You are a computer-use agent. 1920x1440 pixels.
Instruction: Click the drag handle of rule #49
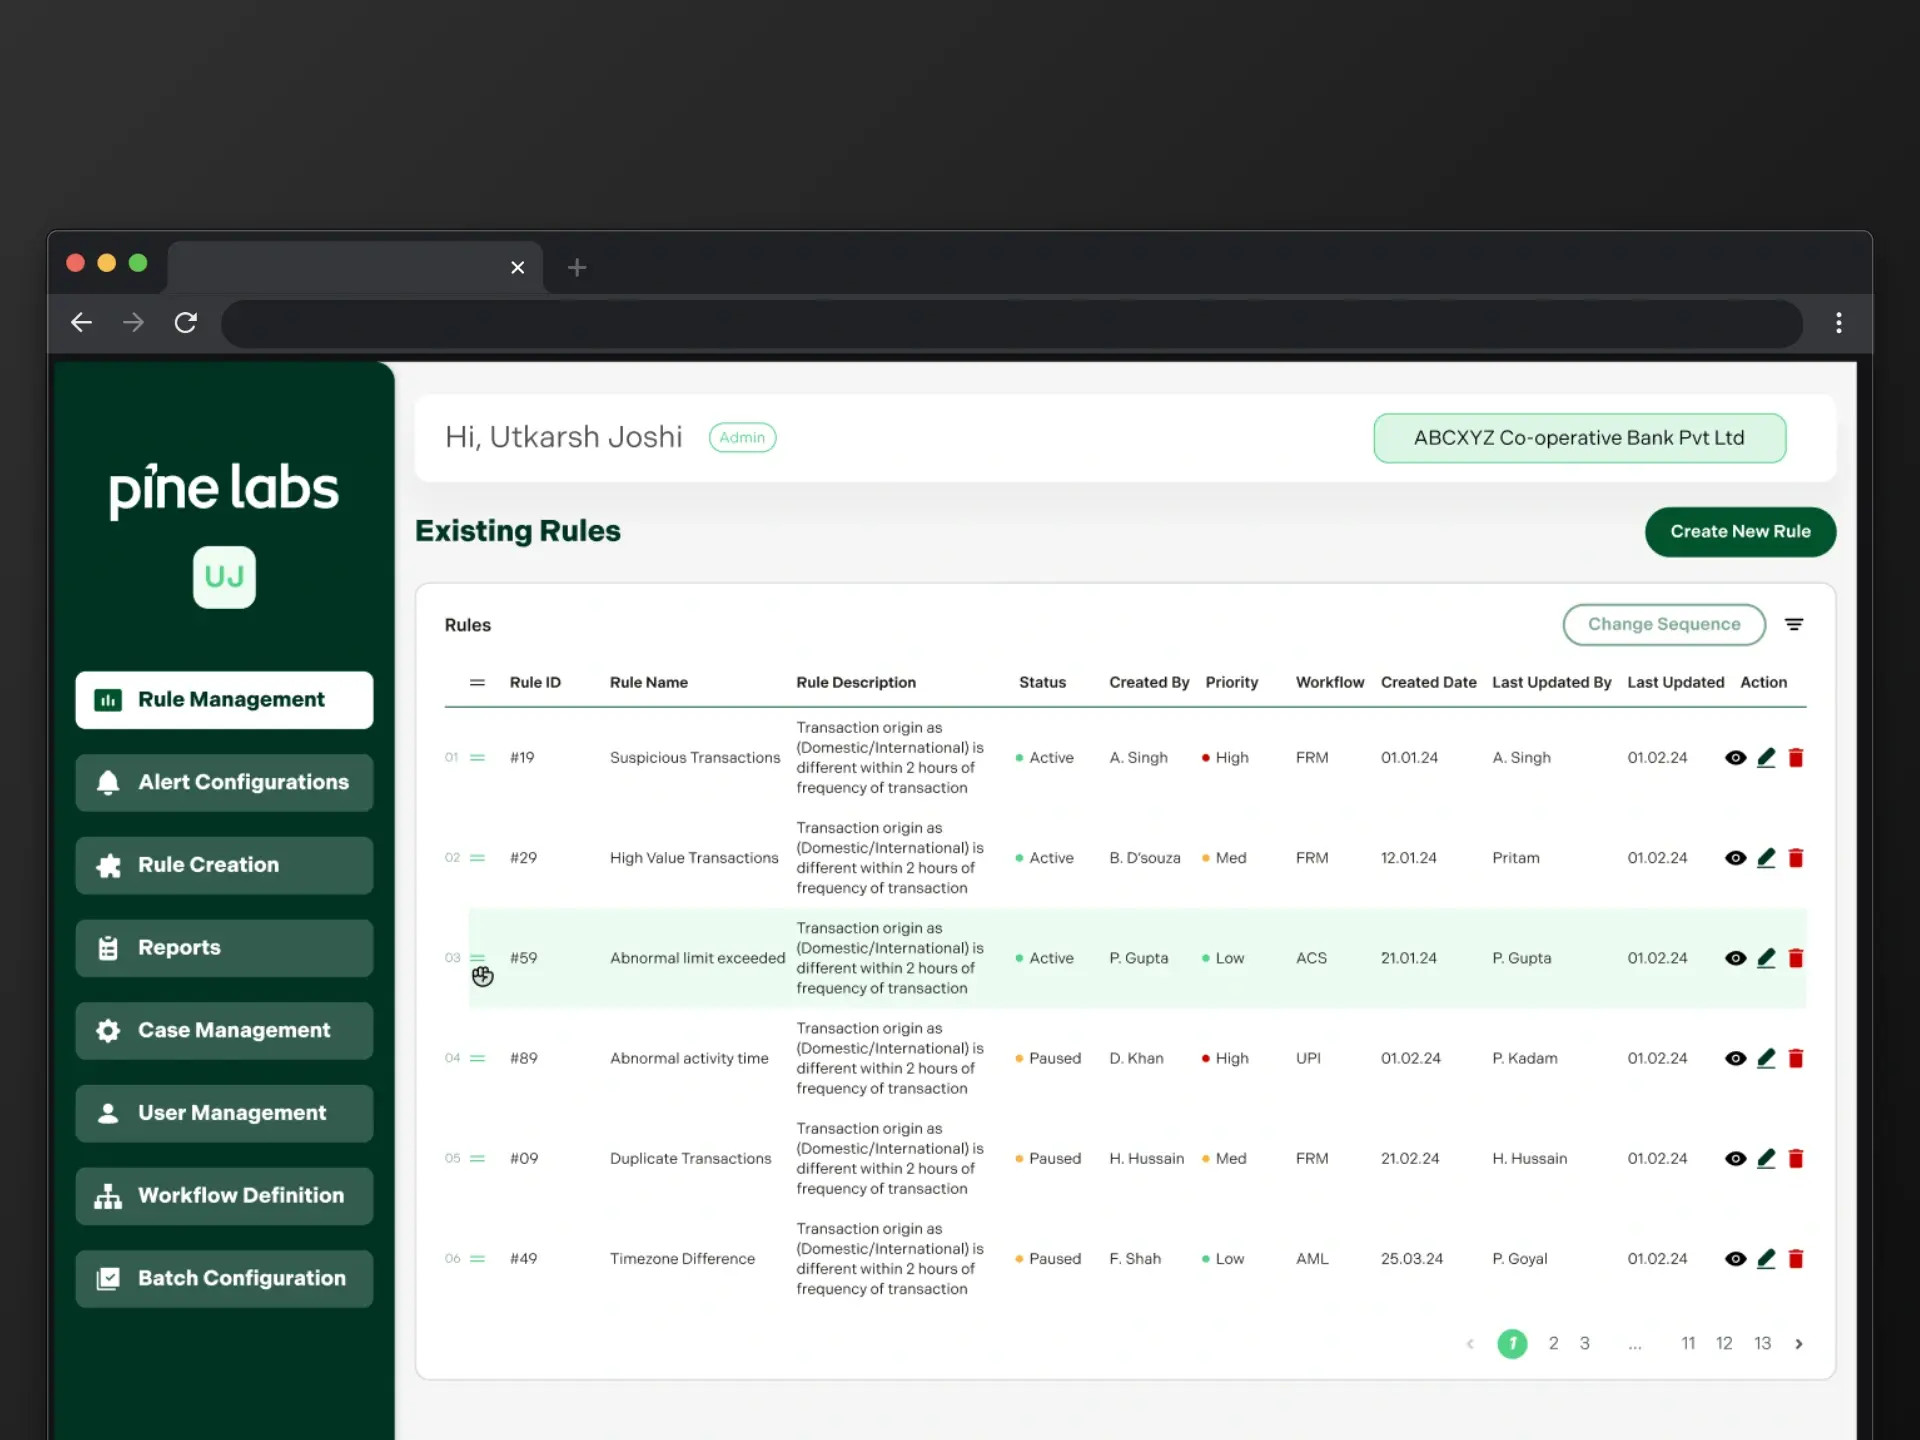(477, 1258)
